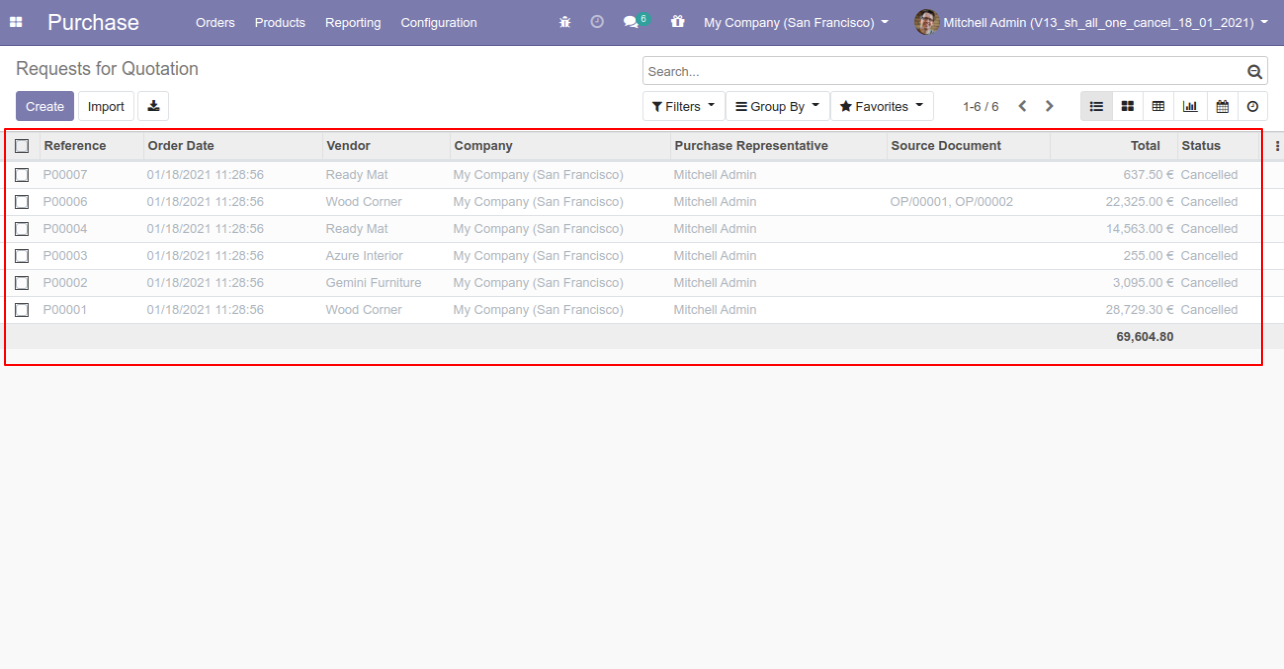Screen dimensions: 1284x669
Task: Open the apps grid home menu
Action: click(16, 22)
